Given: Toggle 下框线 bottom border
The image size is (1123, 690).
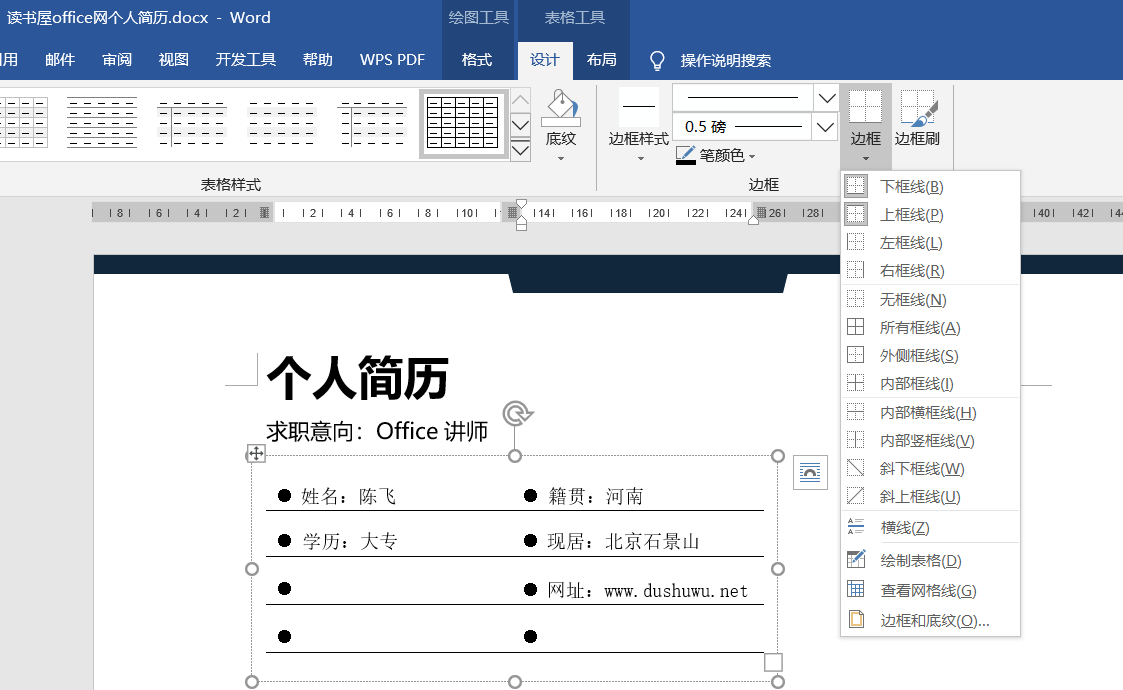Looking at the screenshot, I should (x=910, y=186).
